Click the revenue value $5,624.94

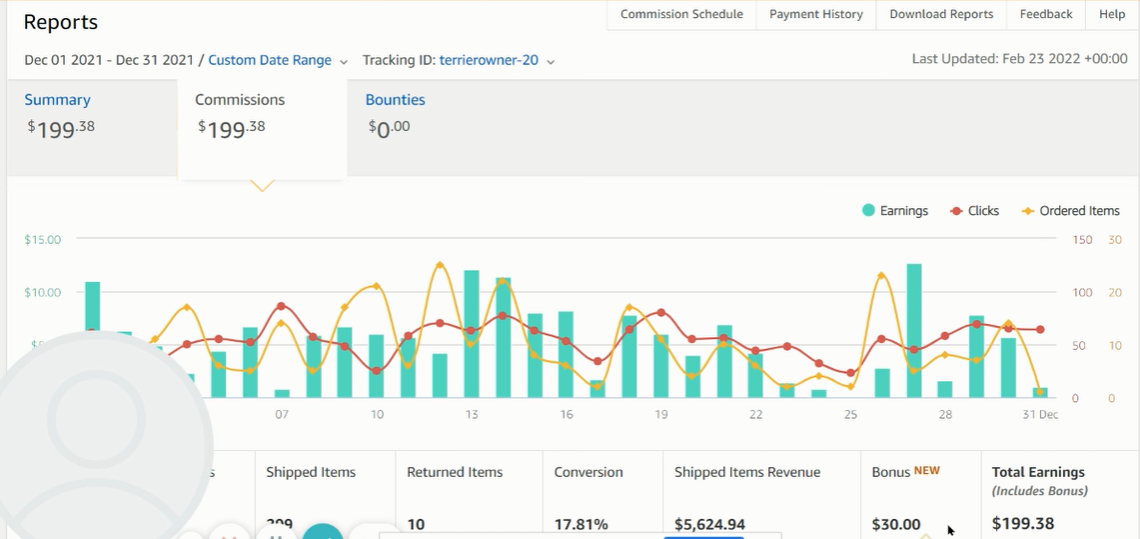(x=710, y=524)
